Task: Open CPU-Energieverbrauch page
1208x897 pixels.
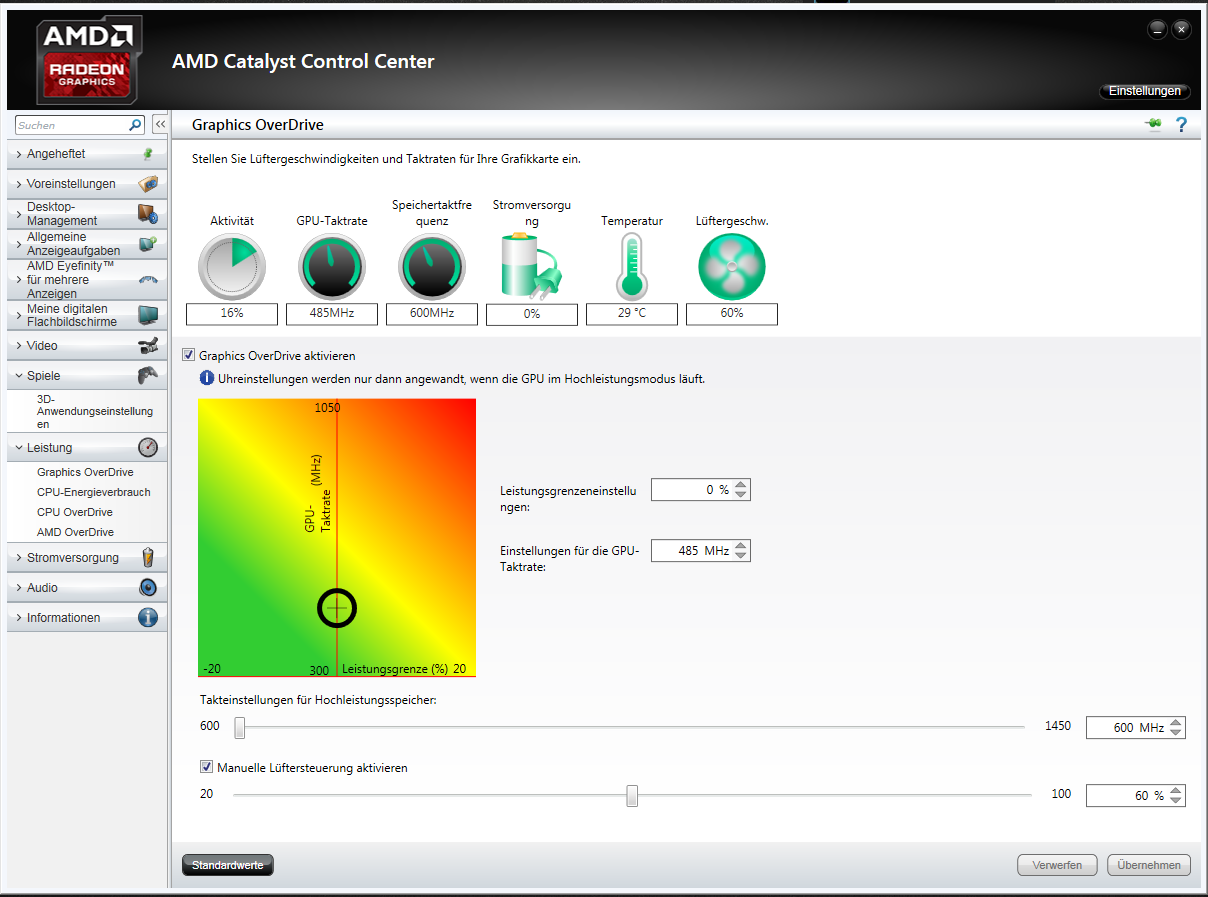Action: click(94, 492)
